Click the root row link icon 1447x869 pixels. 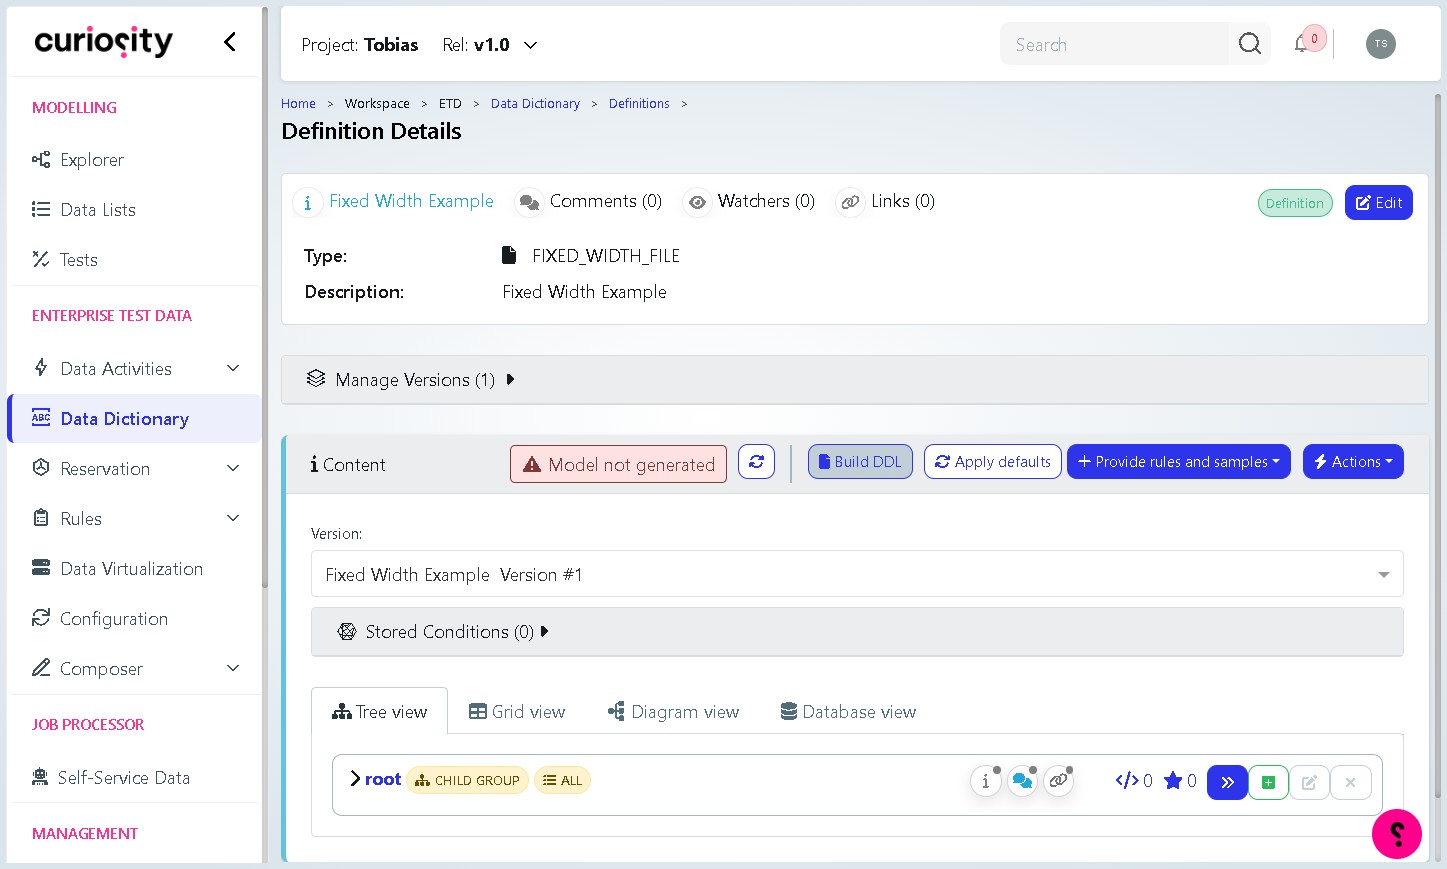pyautogui.click(x=1058, y=782)
